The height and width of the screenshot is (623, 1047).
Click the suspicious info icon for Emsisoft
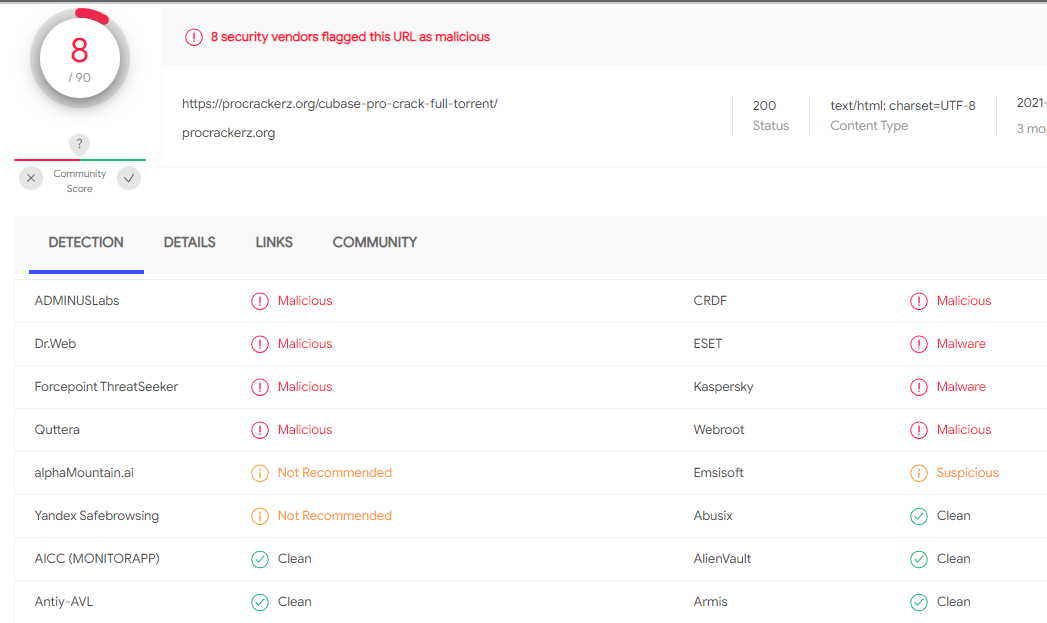pyautogui.click(x=919, y=473)
